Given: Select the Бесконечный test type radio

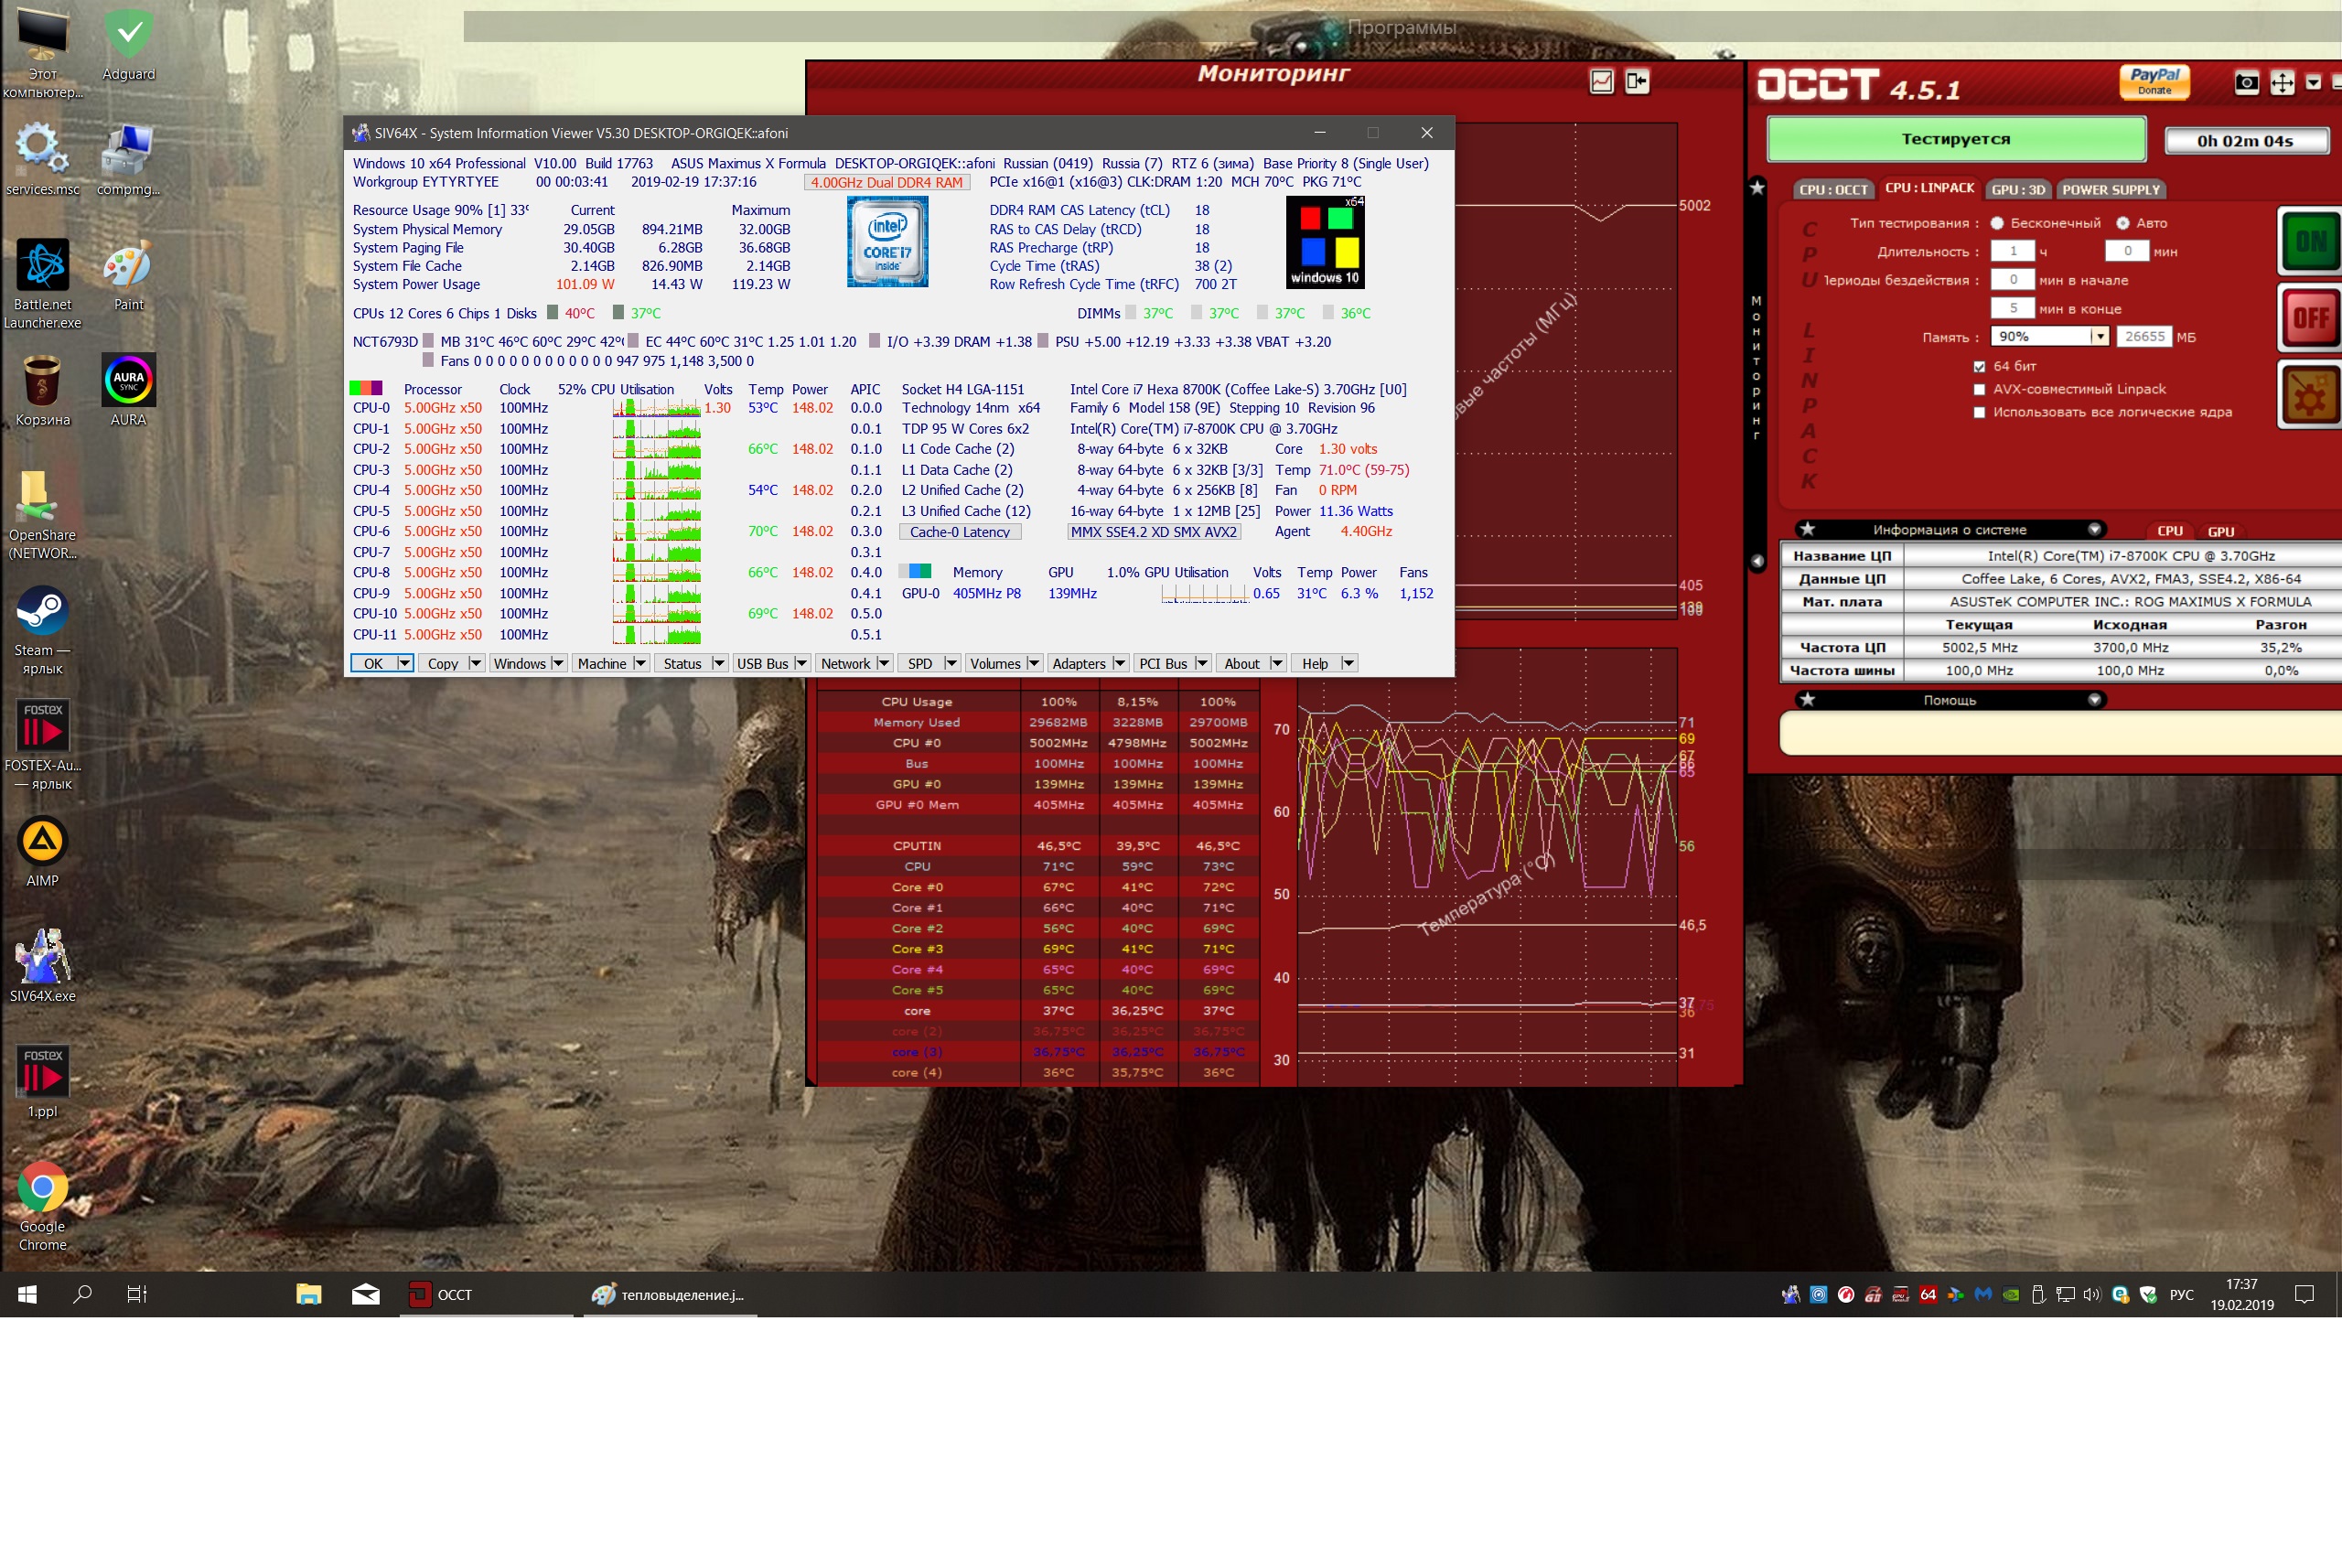Looking at the screenshot, I should (1997, 223).
